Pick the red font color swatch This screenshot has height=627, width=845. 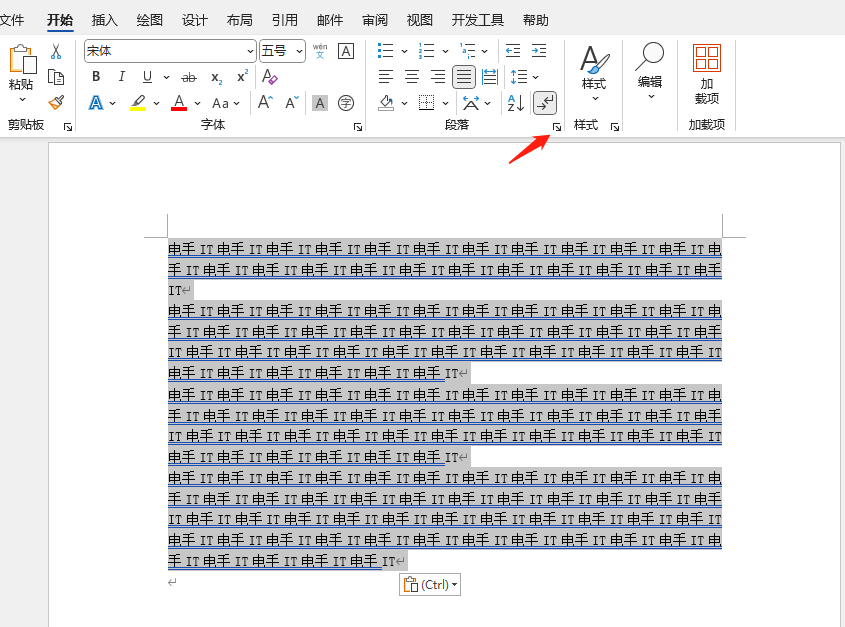click(178, 103)
